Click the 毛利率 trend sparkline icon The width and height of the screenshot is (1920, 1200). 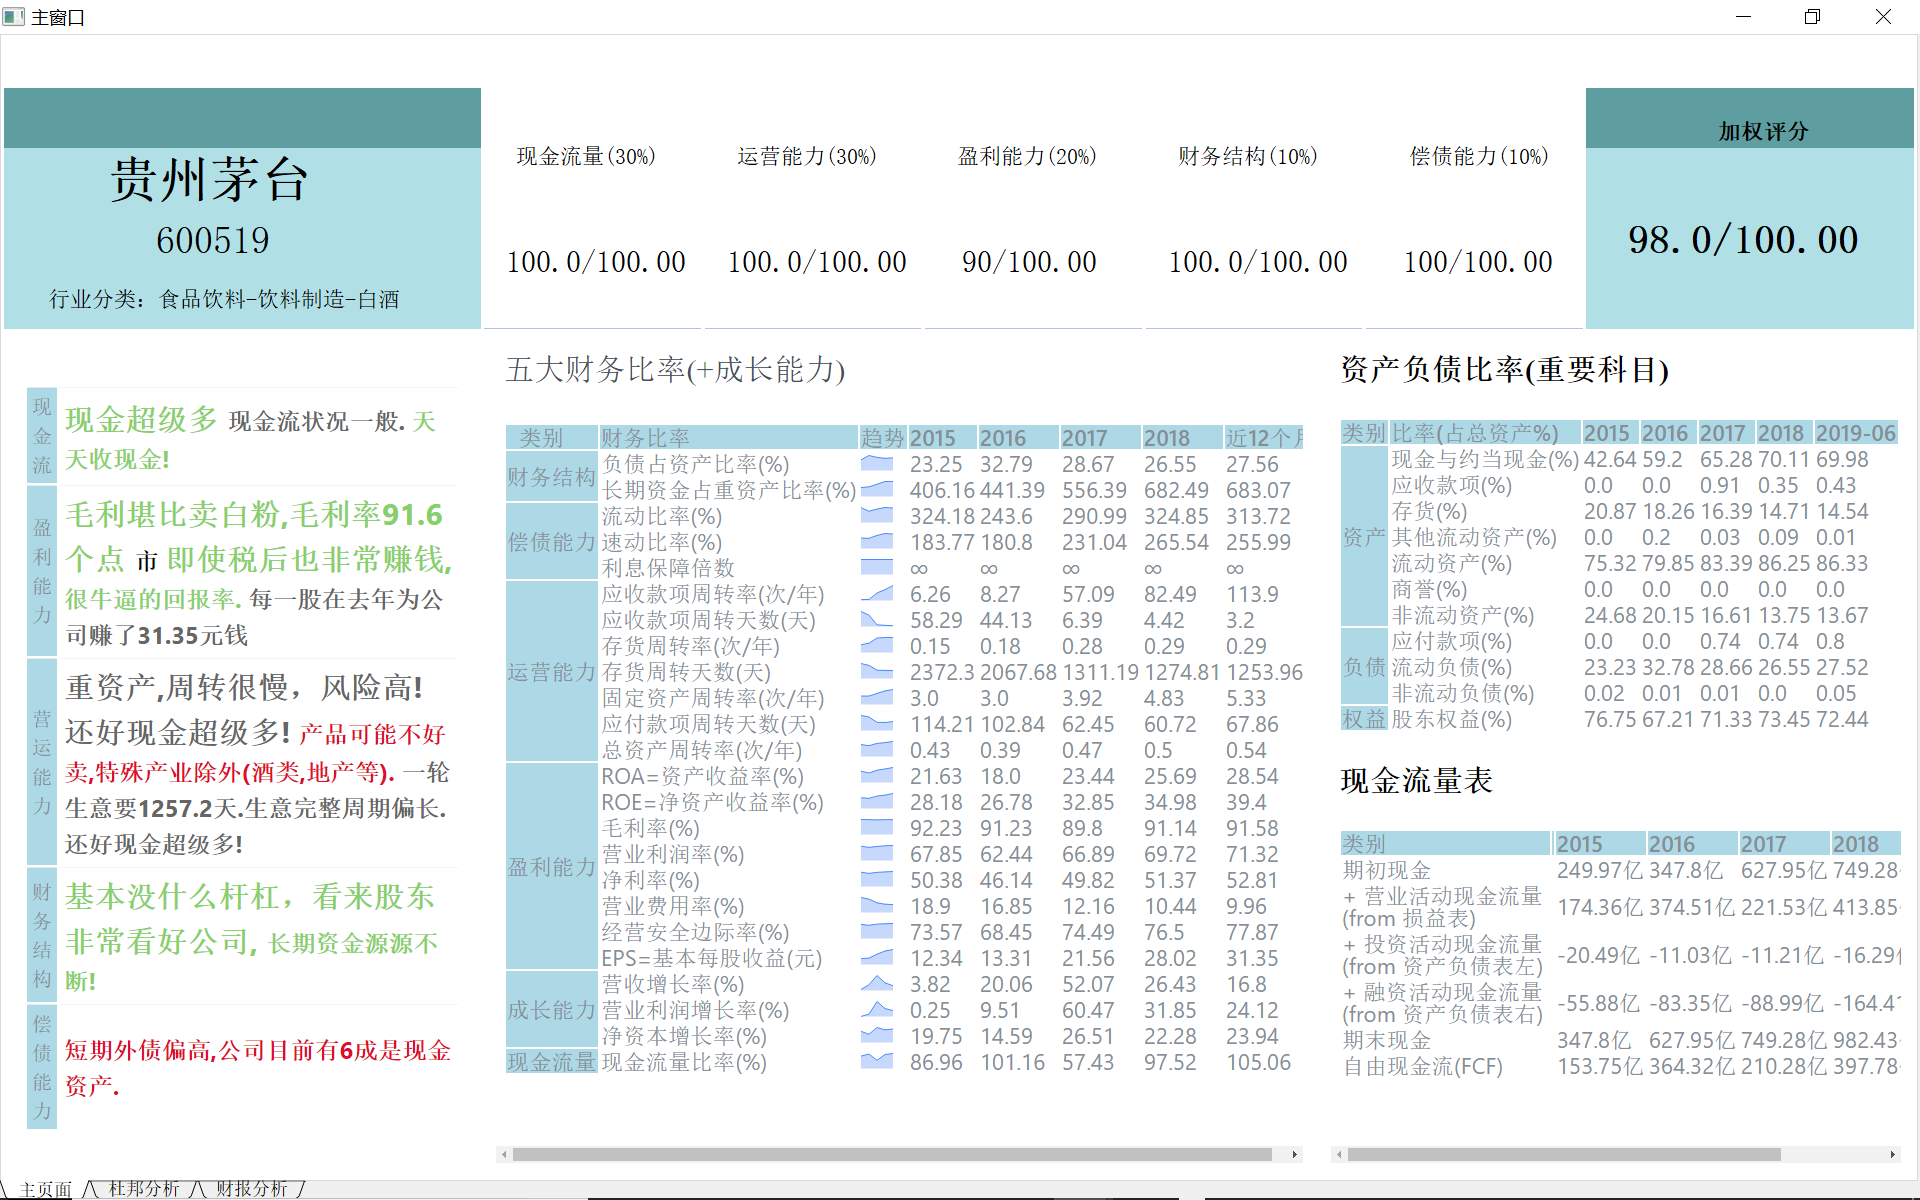tap(877, 828)
